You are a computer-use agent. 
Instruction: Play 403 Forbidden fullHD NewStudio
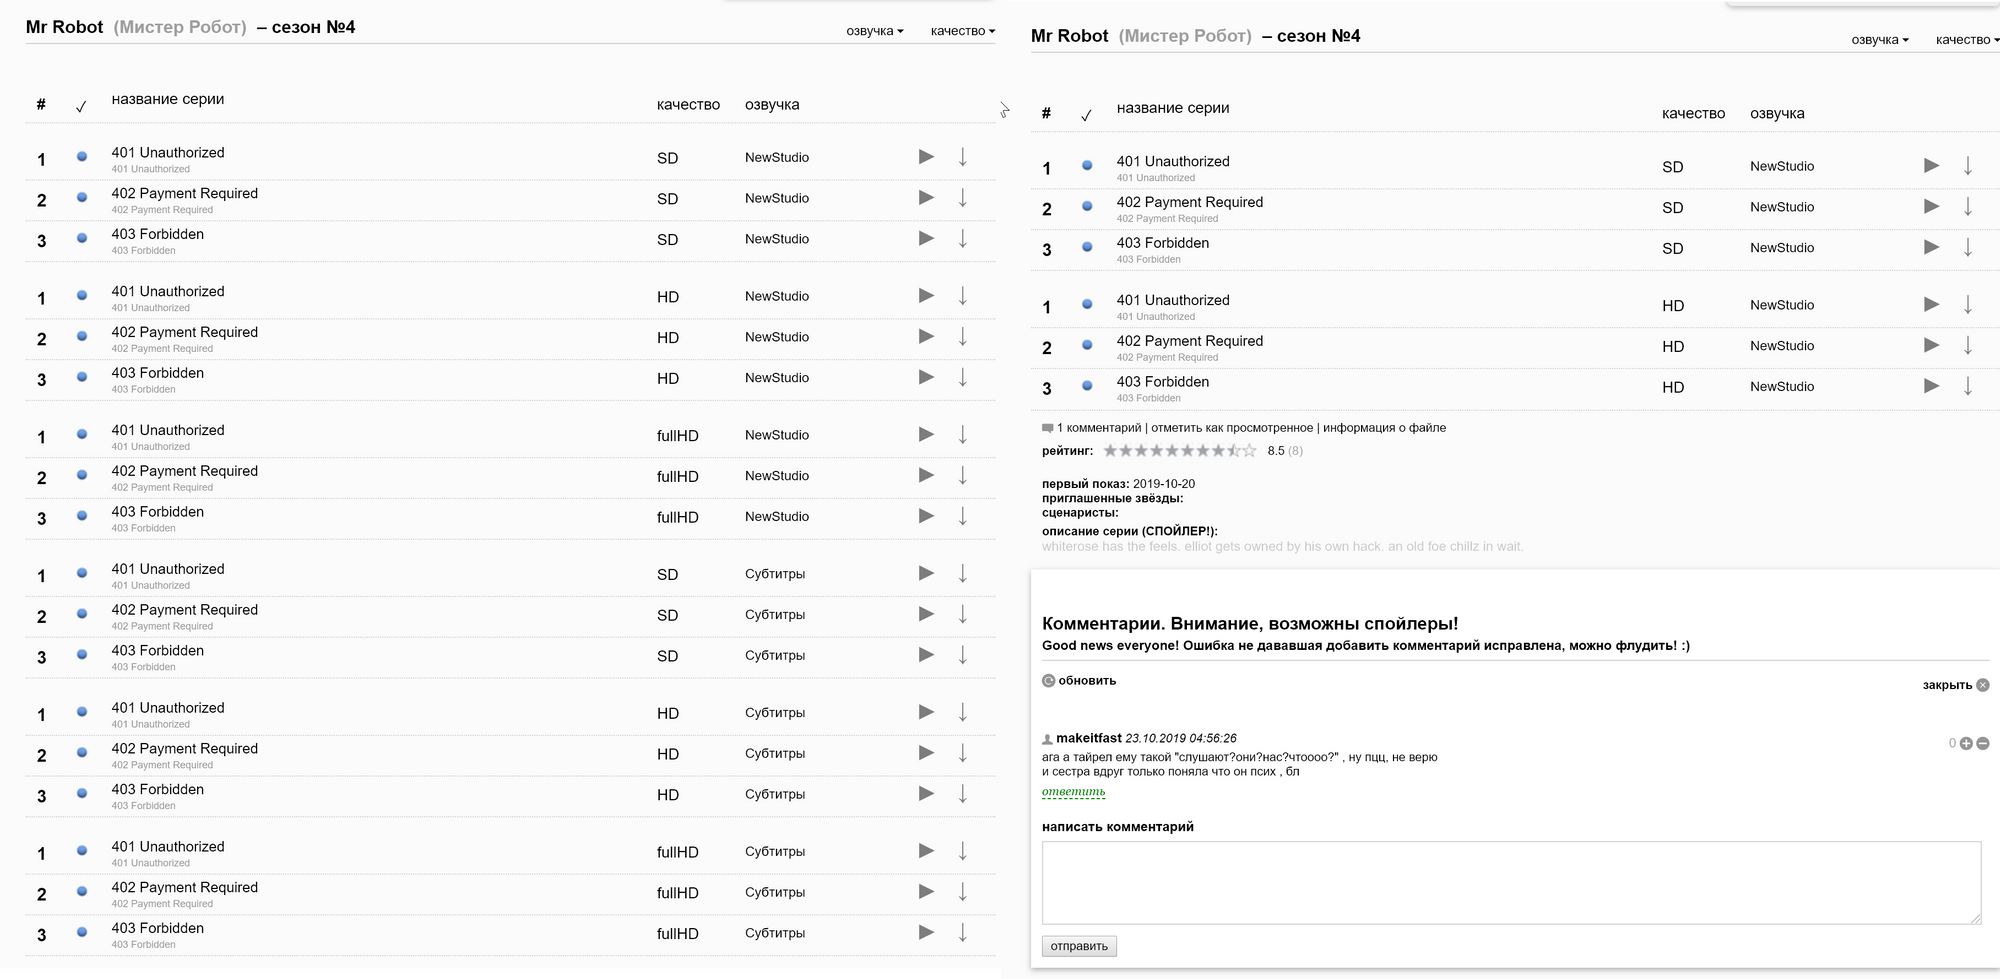click(x=926, y=517)
